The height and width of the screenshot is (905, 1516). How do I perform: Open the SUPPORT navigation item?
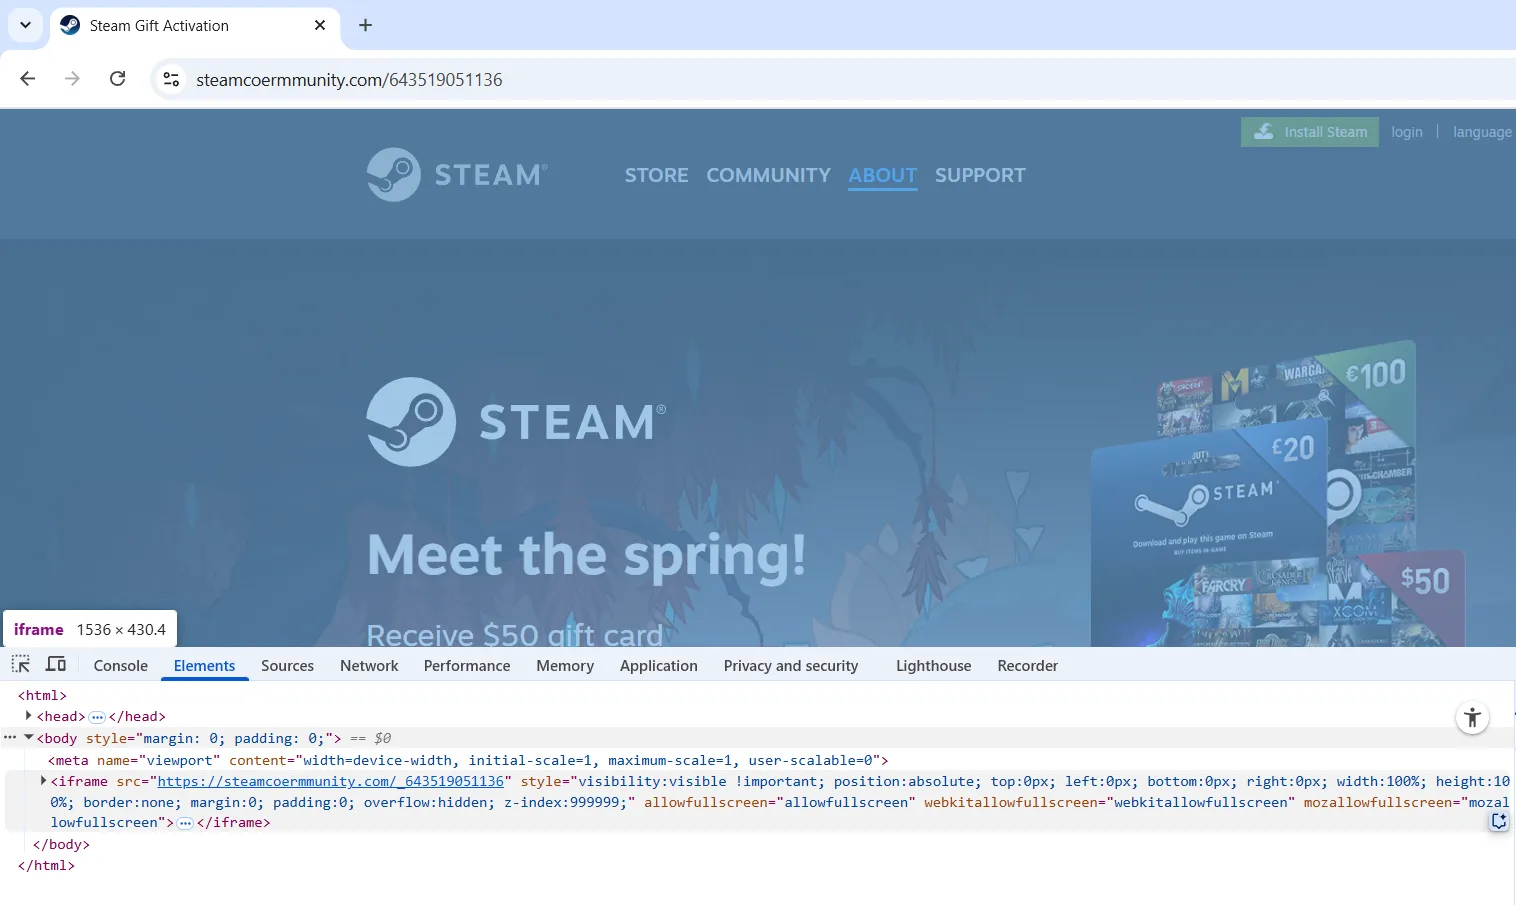pyautogui.click(x=980, y=175)
